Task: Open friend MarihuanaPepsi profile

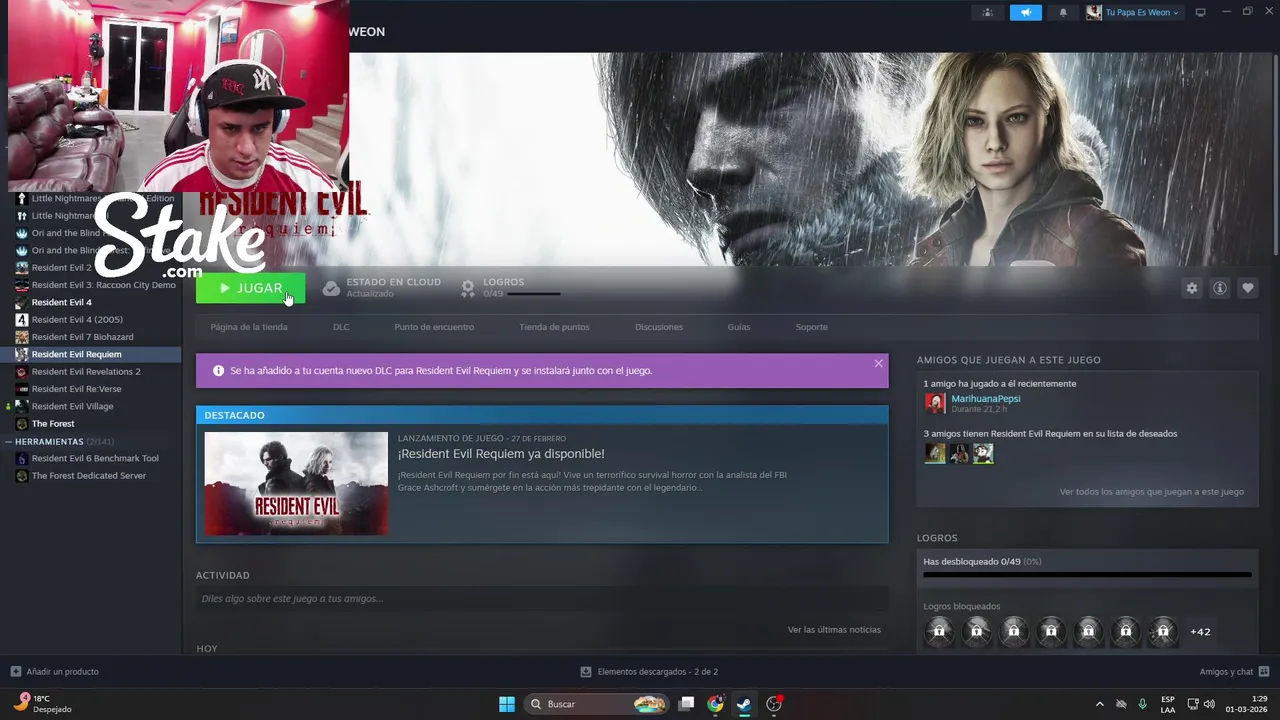Action: coord(986,398)
